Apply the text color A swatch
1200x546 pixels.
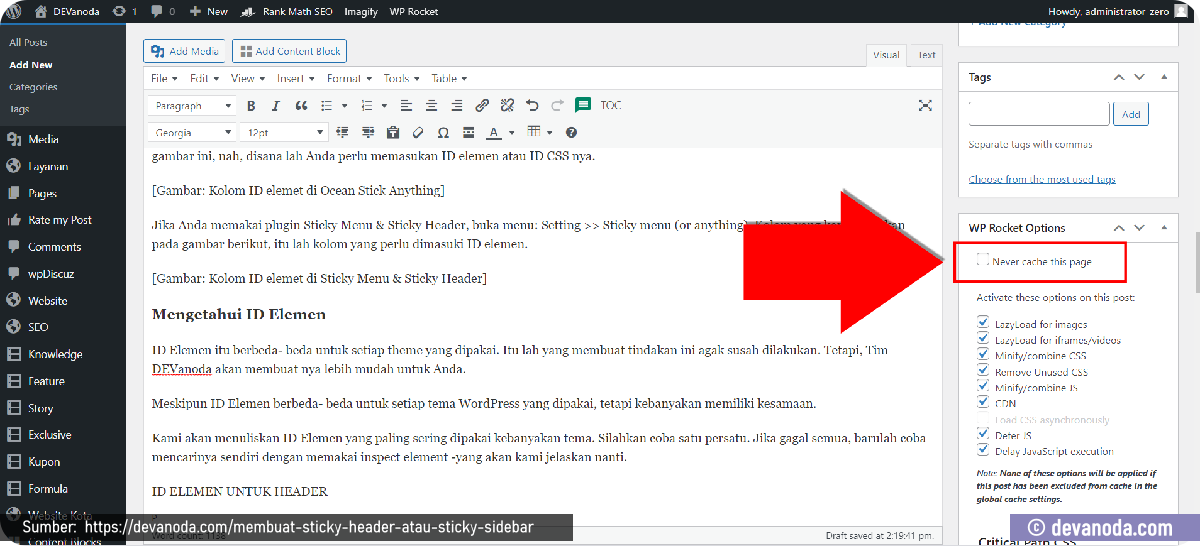tap(494, 132)
